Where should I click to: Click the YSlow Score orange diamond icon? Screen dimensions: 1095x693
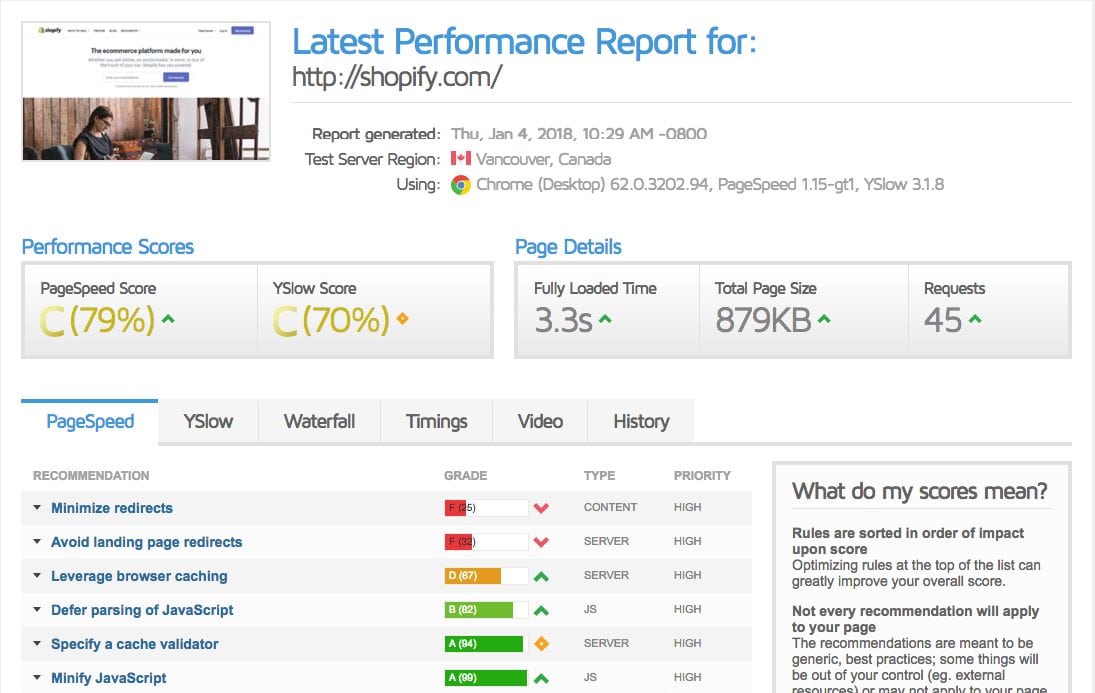pos(402,319)
